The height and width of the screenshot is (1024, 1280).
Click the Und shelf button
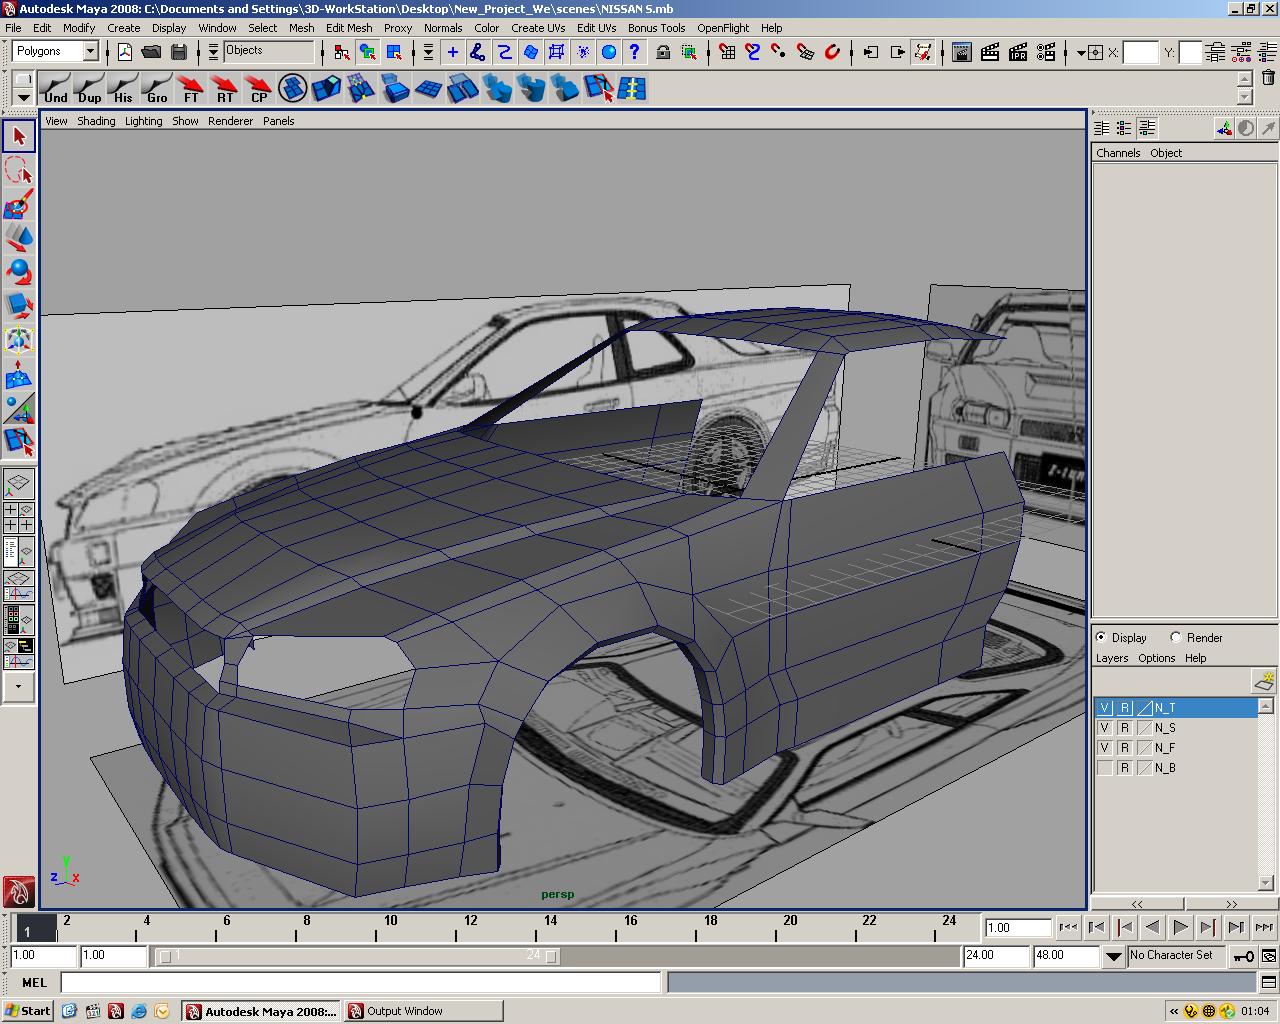click(x=55, y=89)
